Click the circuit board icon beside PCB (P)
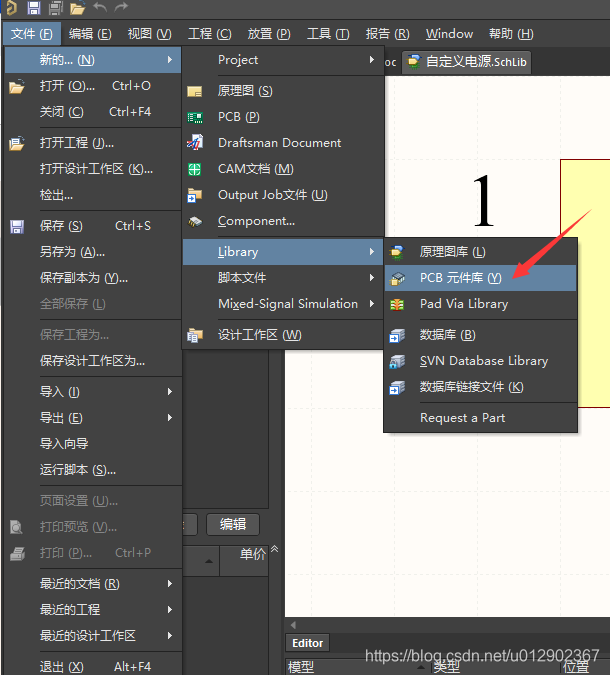The width and height of the screenshot is (610, 675). [195, 118]
